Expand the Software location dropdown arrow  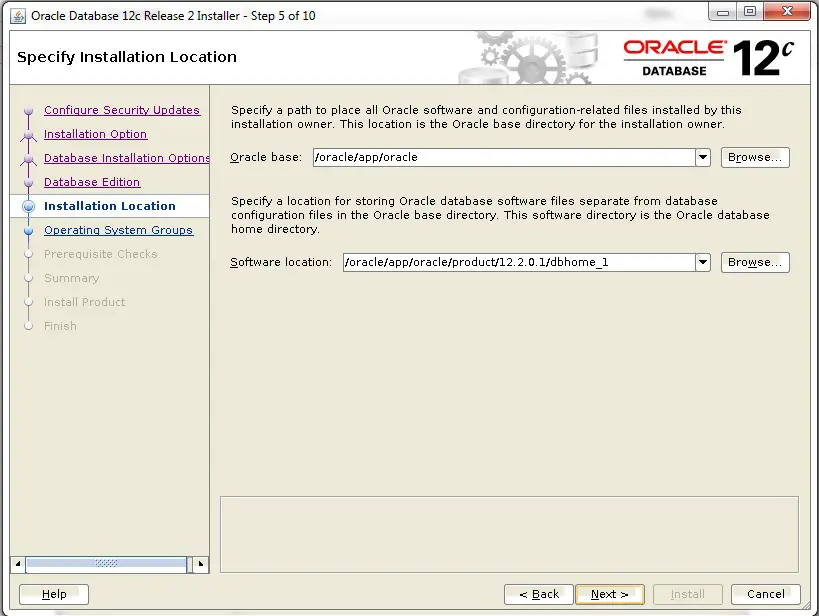703,262
